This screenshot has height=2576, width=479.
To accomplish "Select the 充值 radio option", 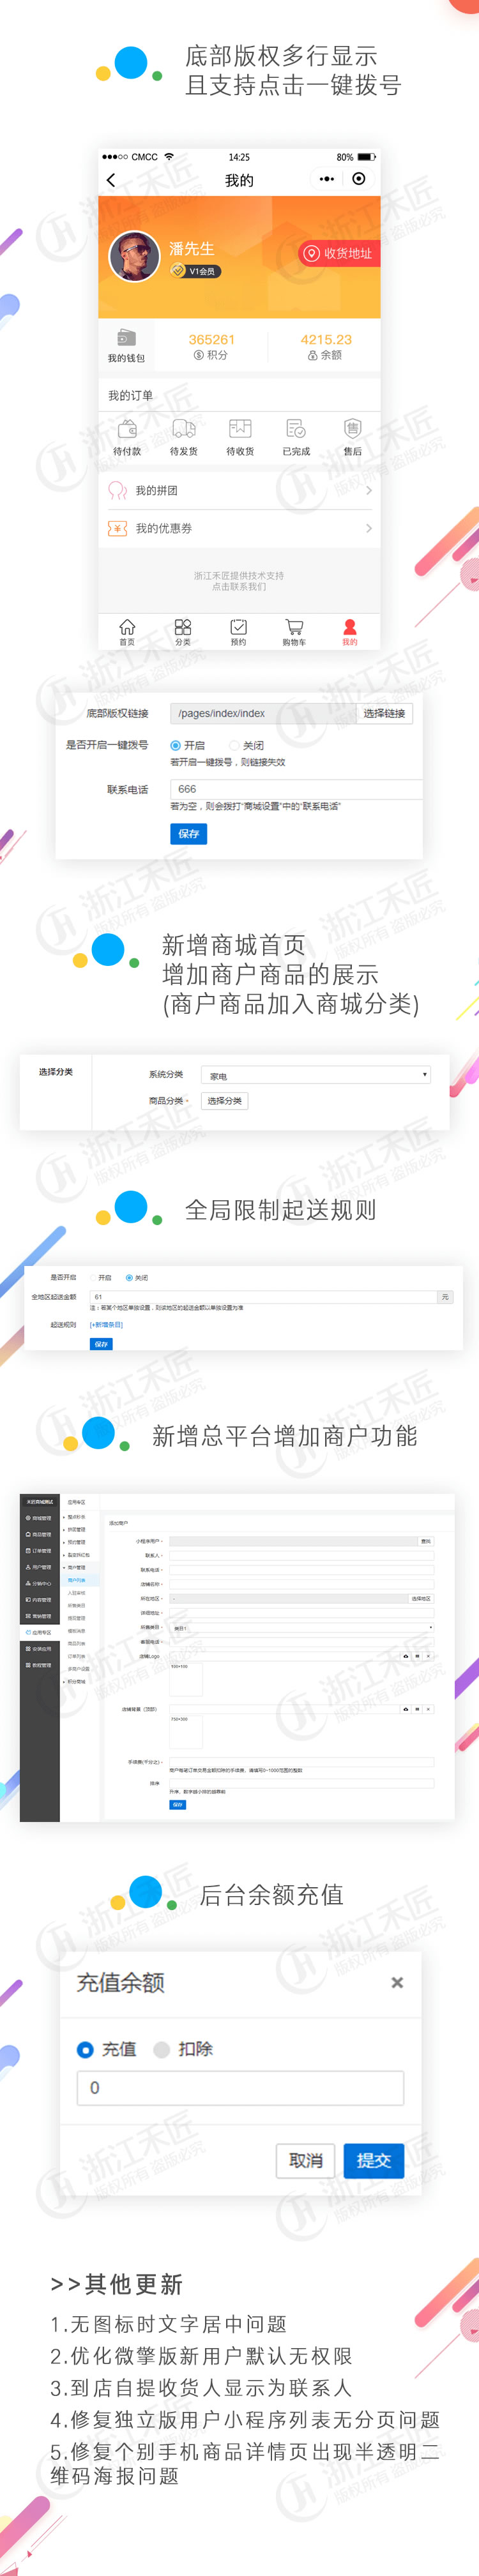I will point(86,2049).
